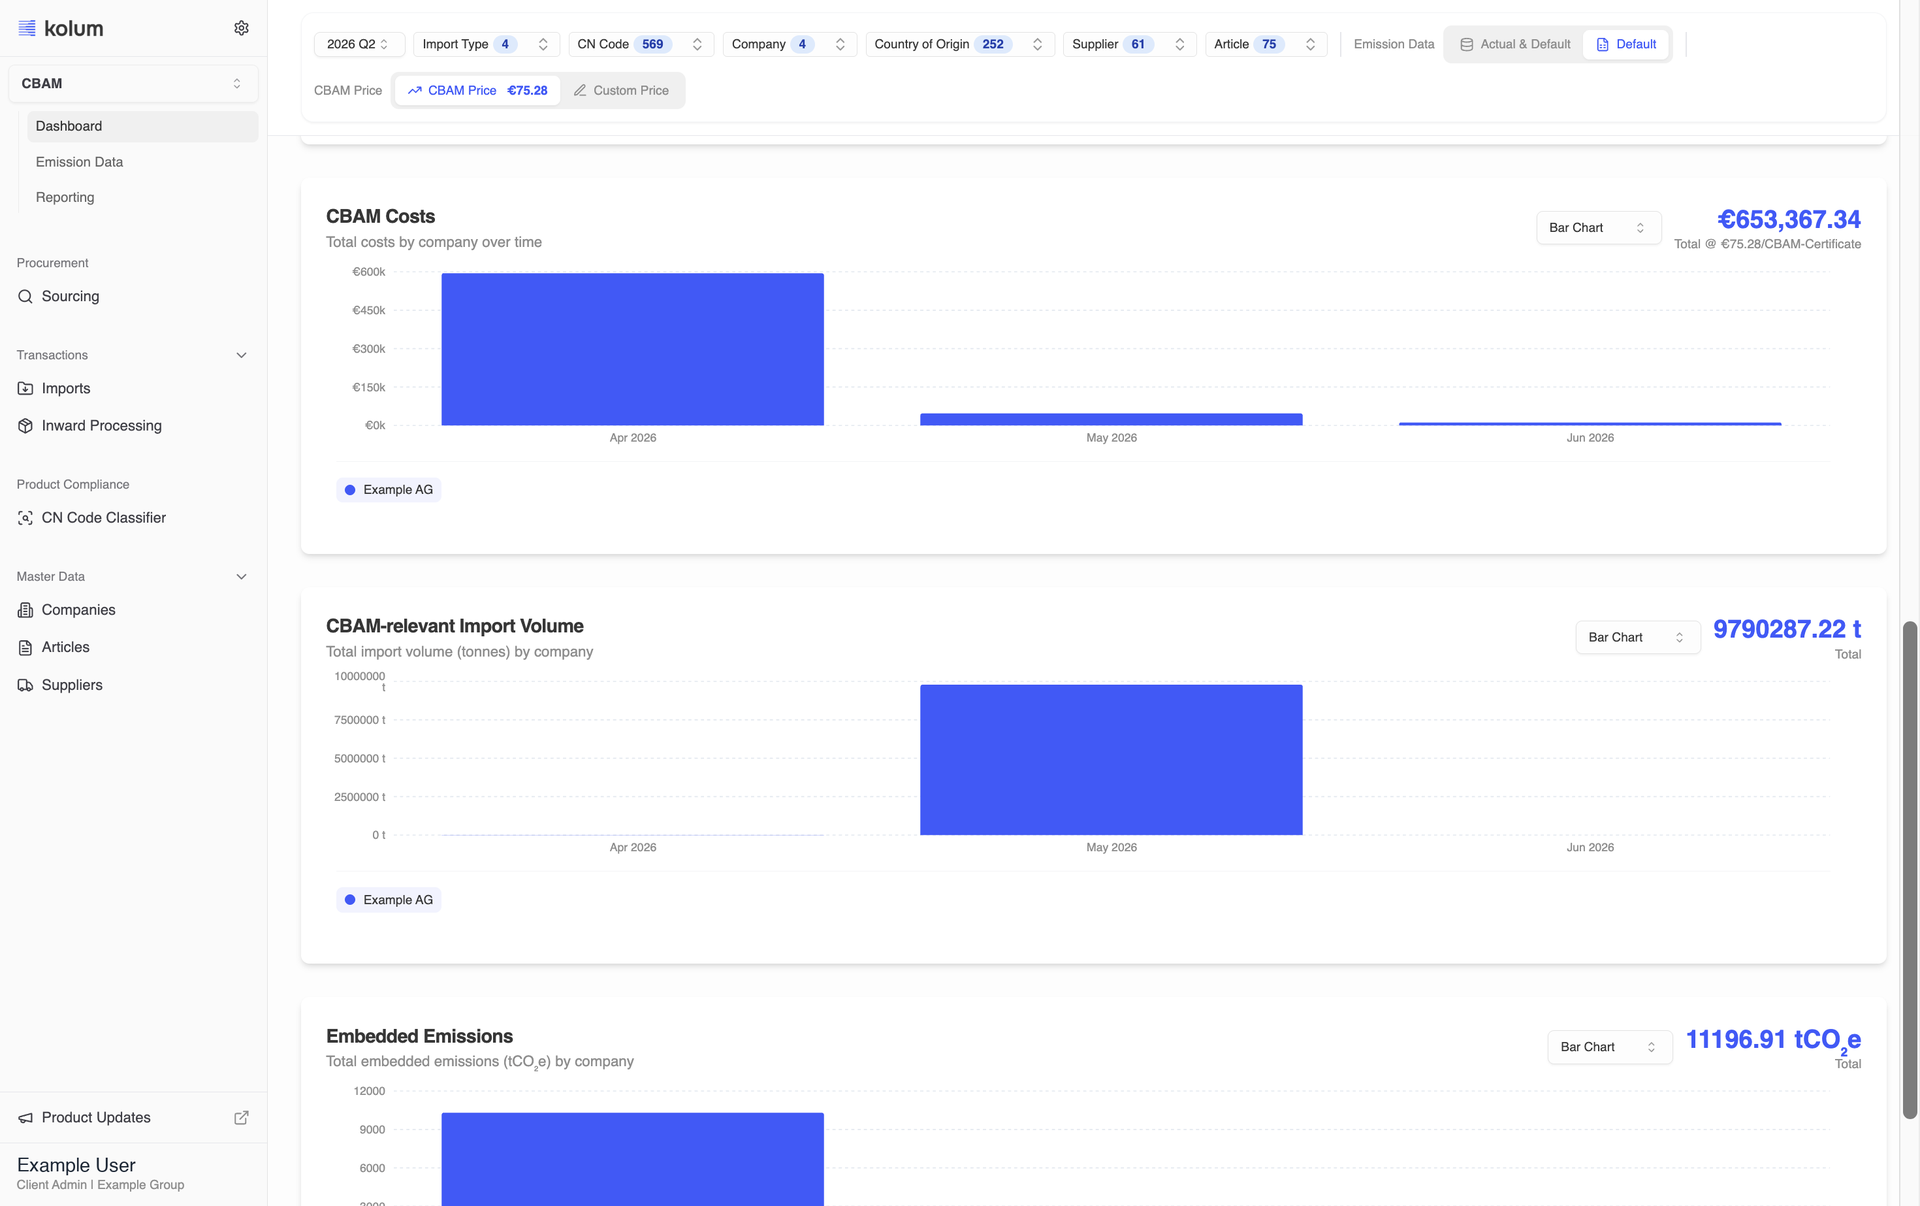Click the CN Code Classifier scan icon
This screenshot has height=1206, width=1920.
pos(25,518)
